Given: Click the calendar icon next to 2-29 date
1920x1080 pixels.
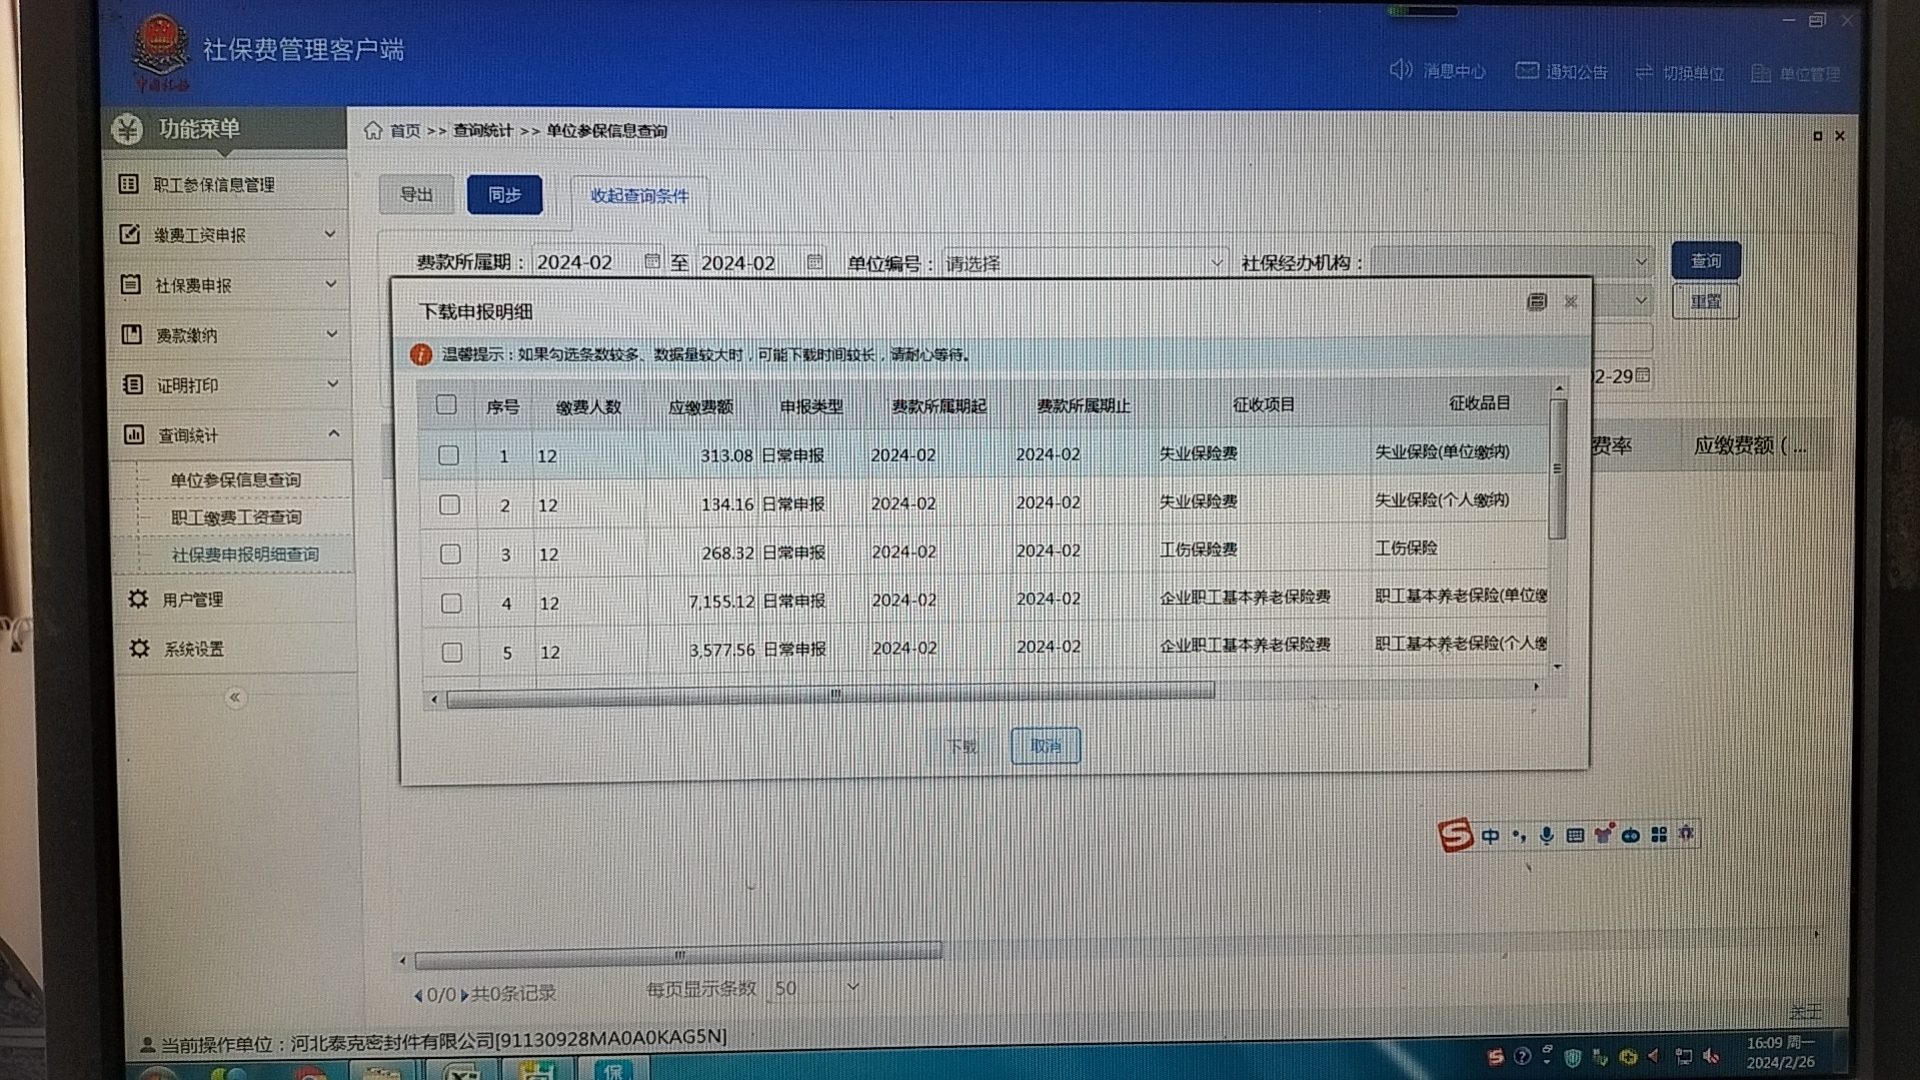Looking at the screenshot, I should (1642, 375).
